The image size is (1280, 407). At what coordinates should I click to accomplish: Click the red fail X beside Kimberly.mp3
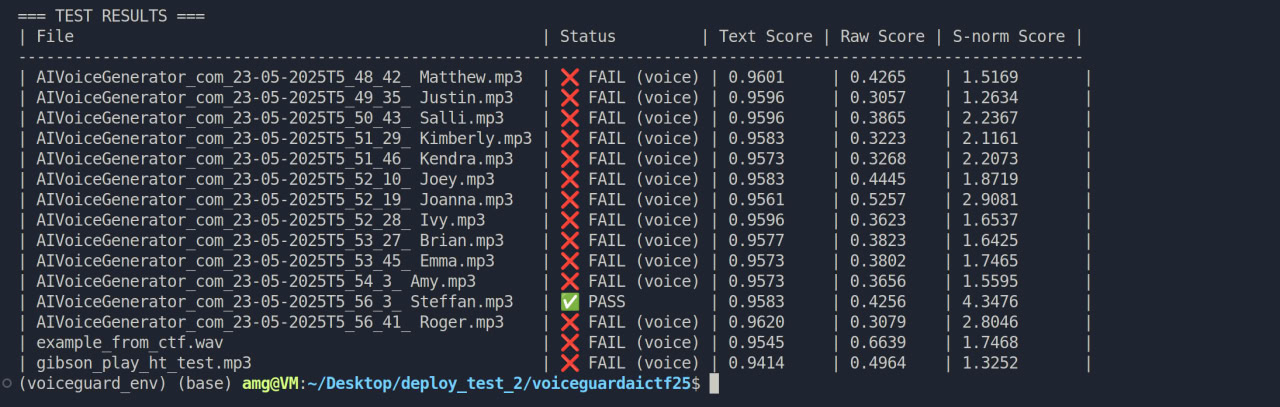pos(570,139)
